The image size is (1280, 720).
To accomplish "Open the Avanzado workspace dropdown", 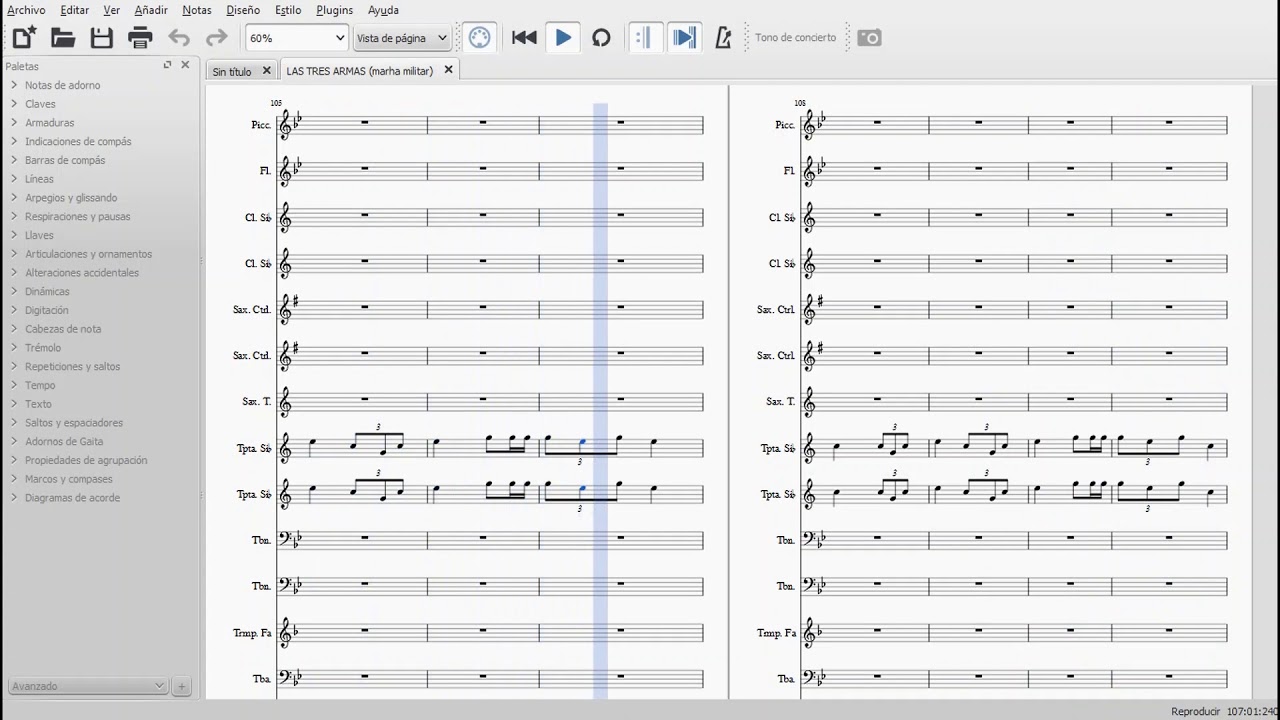I will (87, 686).
